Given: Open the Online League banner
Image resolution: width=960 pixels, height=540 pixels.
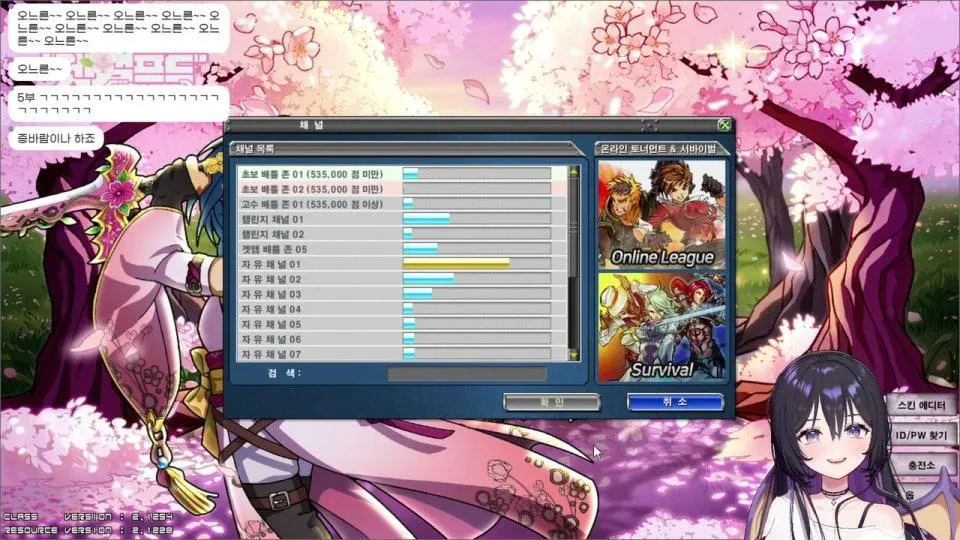Looking at the screenshot, I should pyautogui.click(x=661, y=215).
